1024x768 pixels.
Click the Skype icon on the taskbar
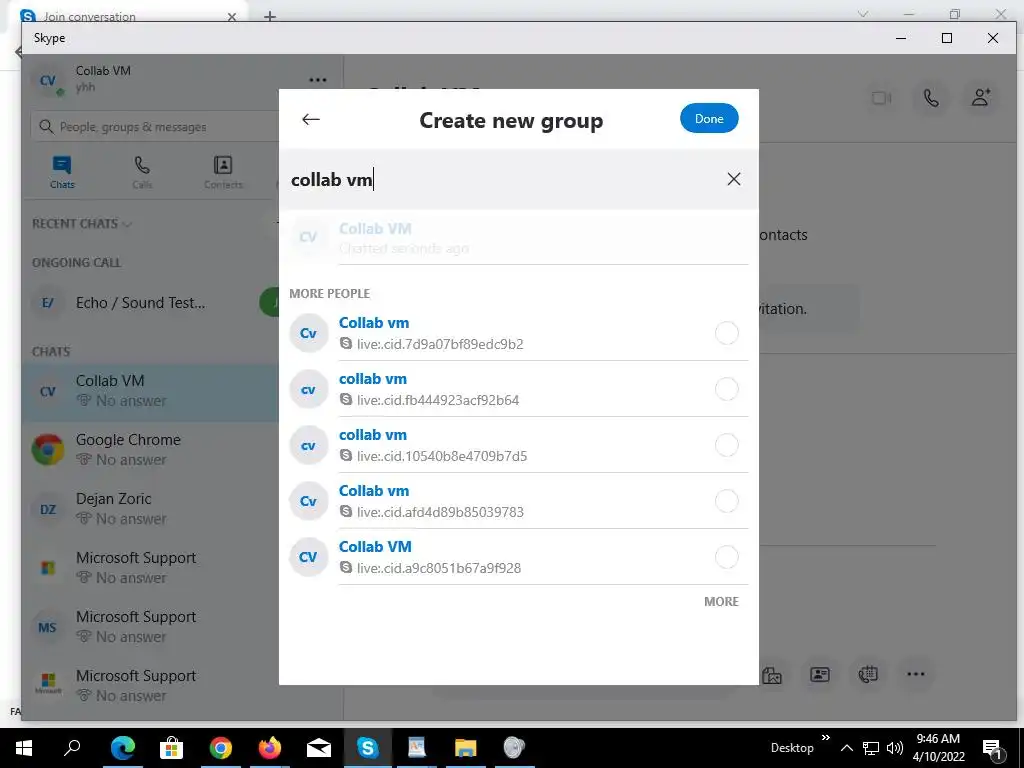point(368,748)
